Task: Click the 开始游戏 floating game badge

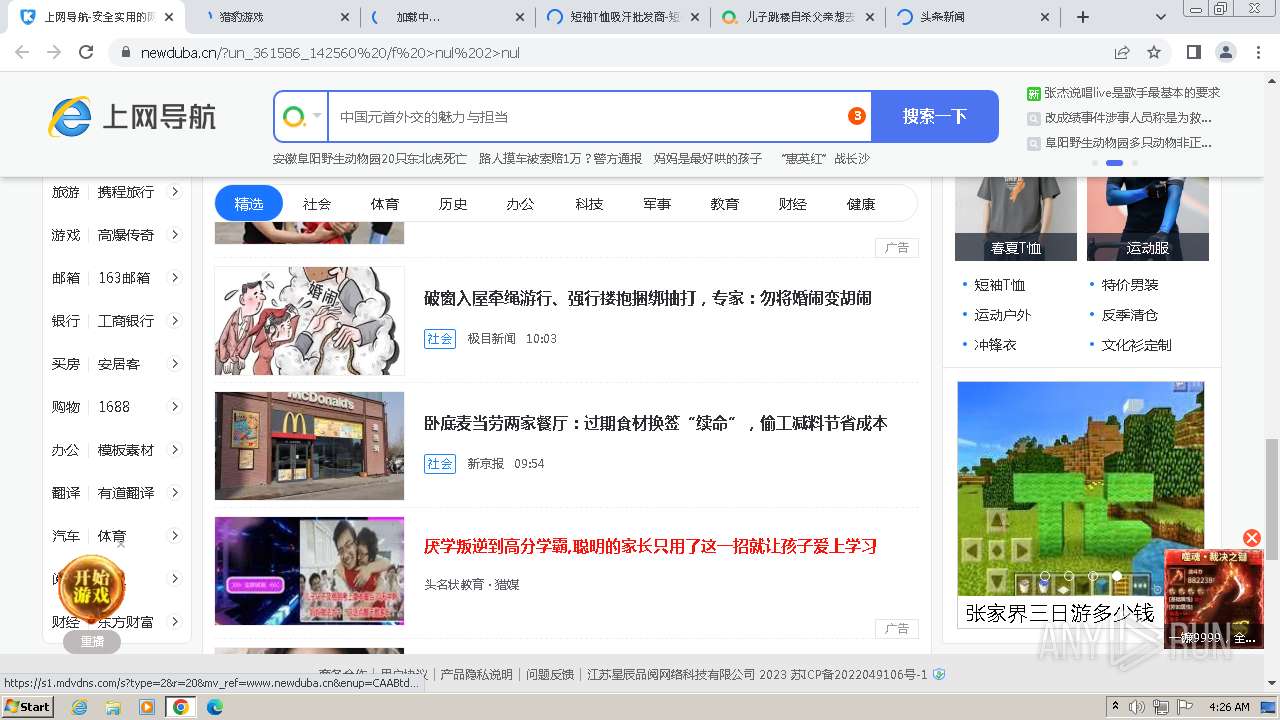Action: click(91, 588)
